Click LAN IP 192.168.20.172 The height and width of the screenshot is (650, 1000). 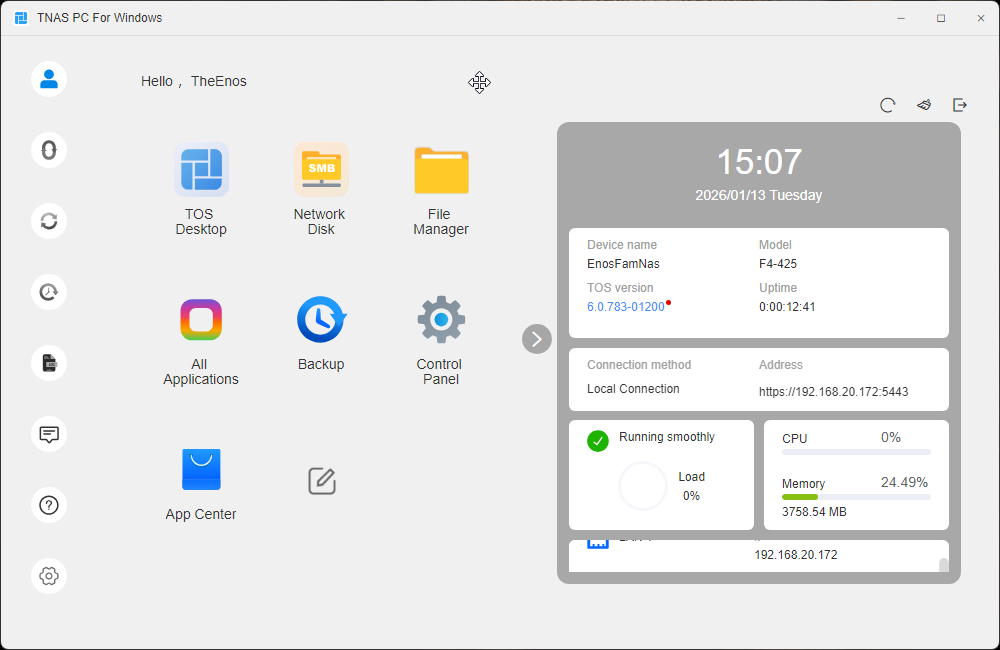tap(796, 555)
